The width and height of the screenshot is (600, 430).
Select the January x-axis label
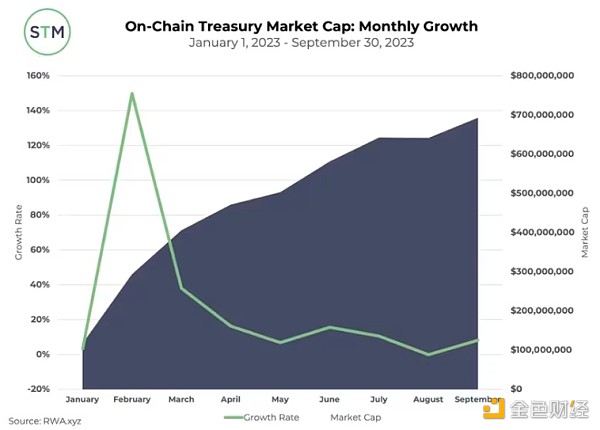click(82, 399)
